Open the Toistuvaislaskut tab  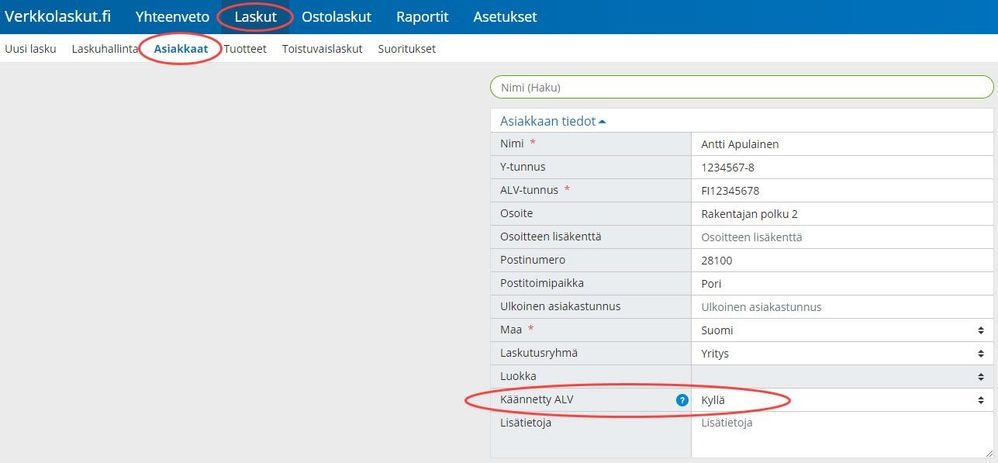click(322, 48)
